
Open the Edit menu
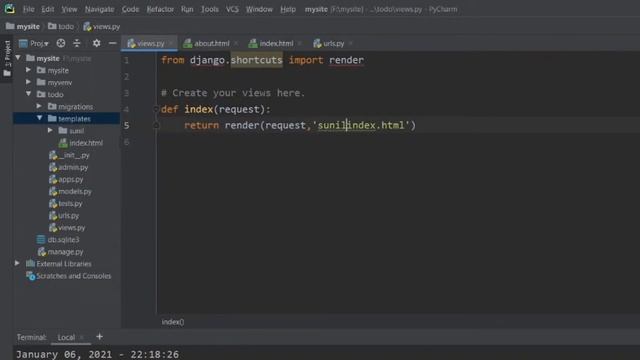[x=48, y=9]
